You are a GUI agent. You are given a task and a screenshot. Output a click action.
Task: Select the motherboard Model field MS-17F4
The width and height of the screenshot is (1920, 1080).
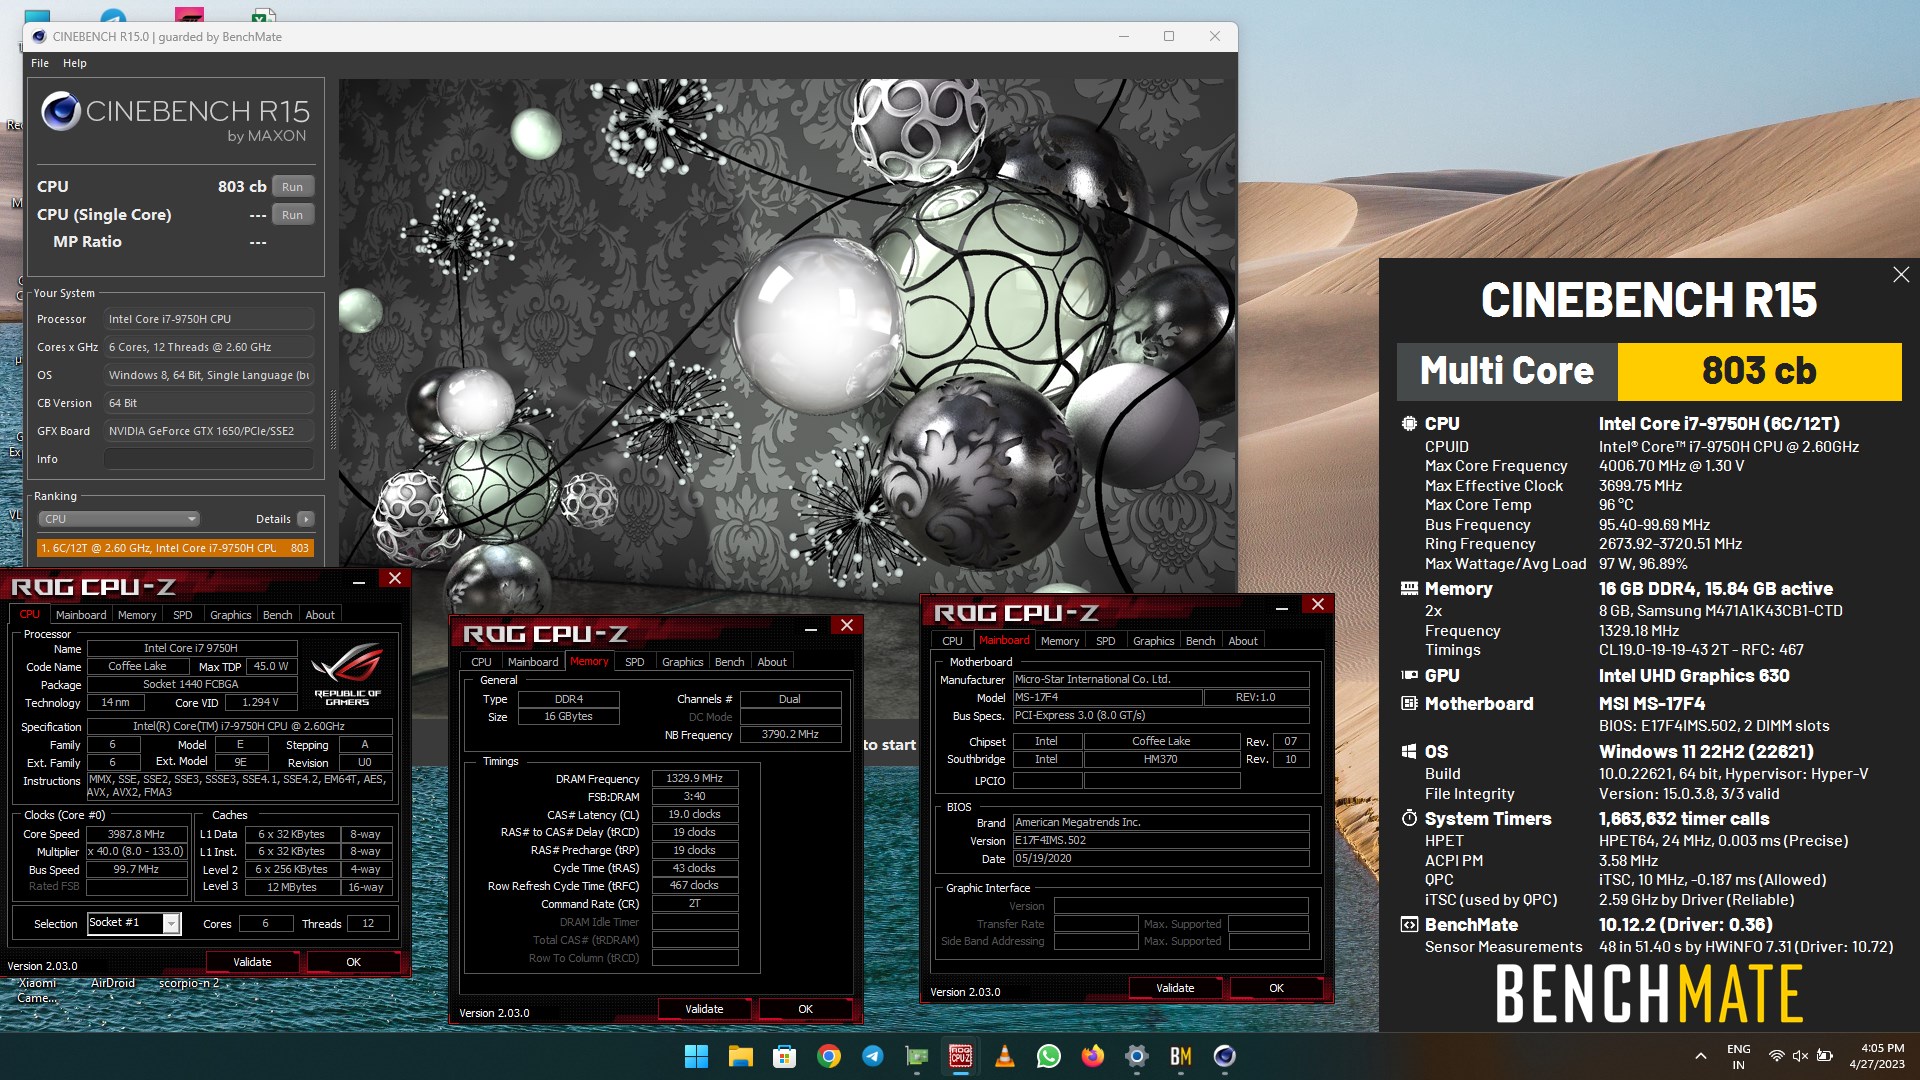(1106, 698)
